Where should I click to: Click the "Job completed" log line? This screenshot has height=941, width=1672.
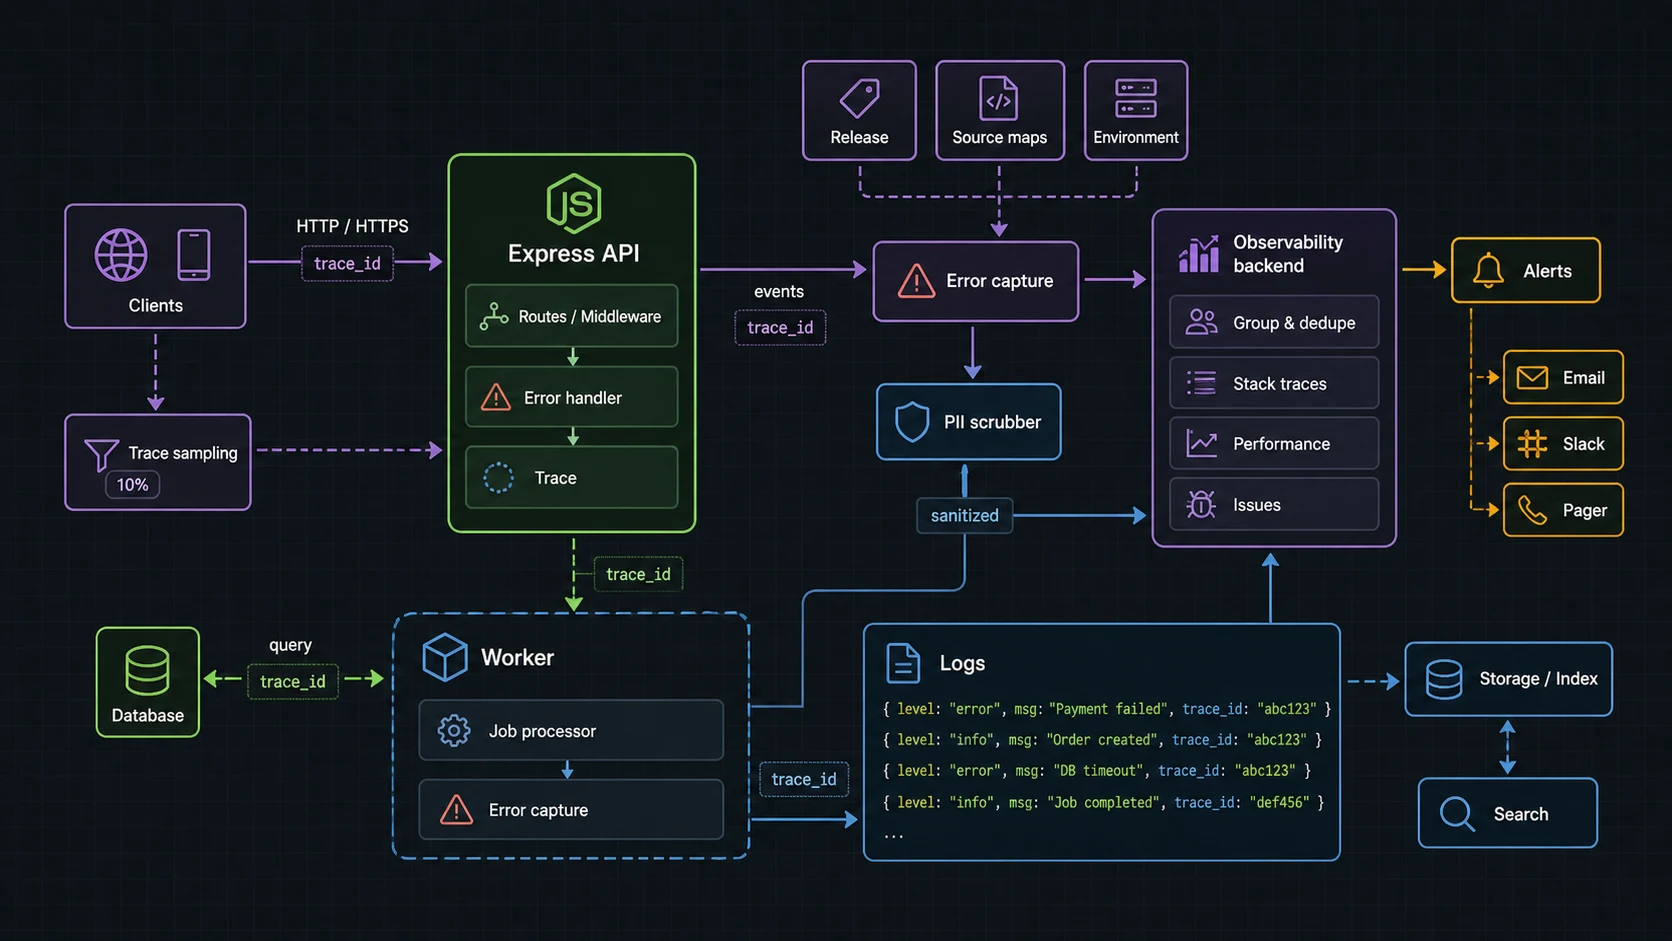1103,802
